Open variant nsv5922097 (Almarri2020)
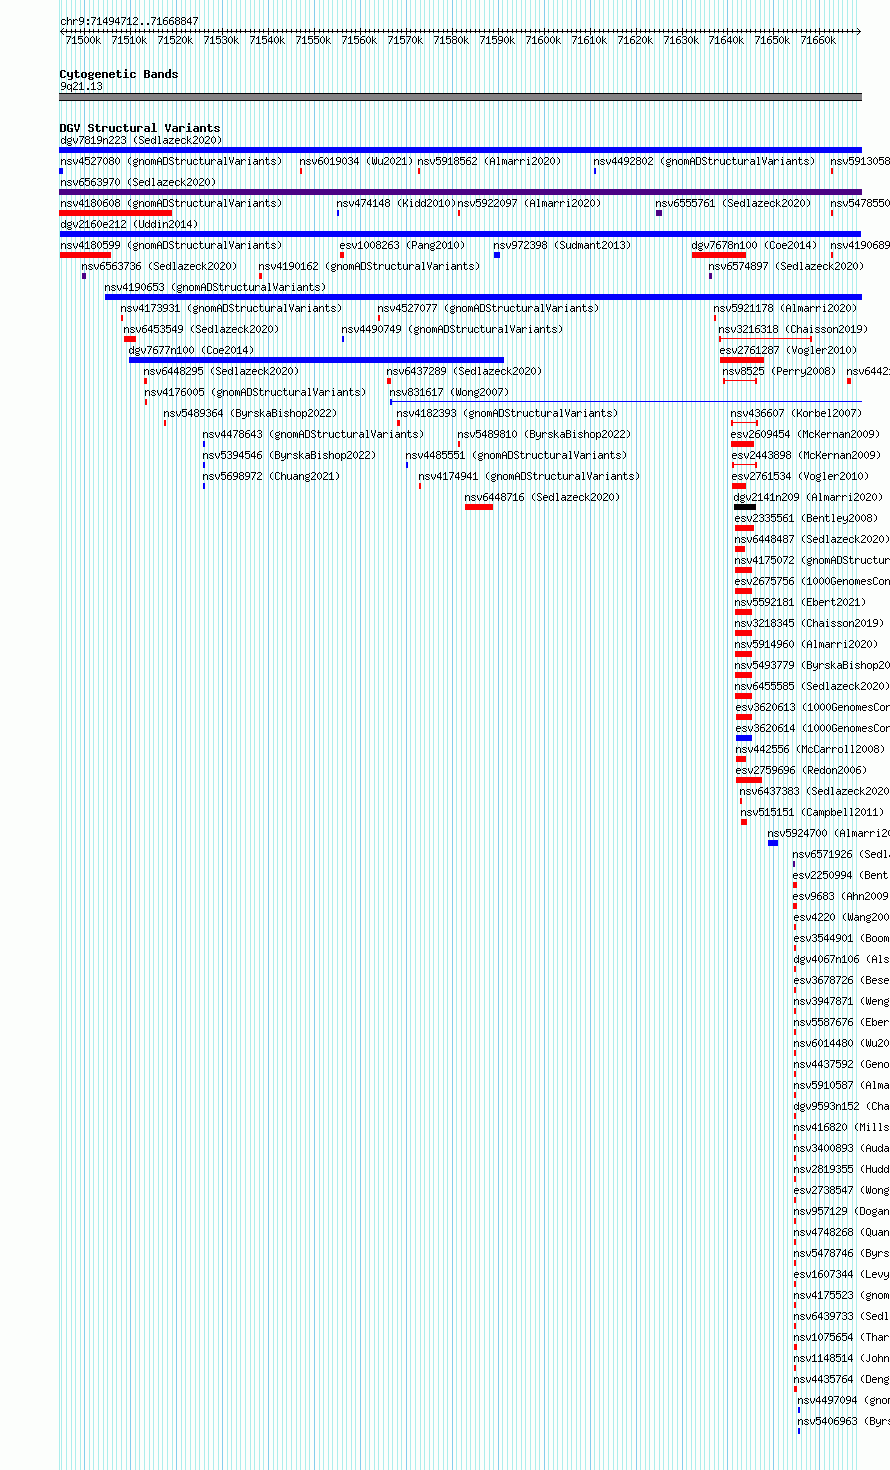890x1470 pixels. pos(530,203)
